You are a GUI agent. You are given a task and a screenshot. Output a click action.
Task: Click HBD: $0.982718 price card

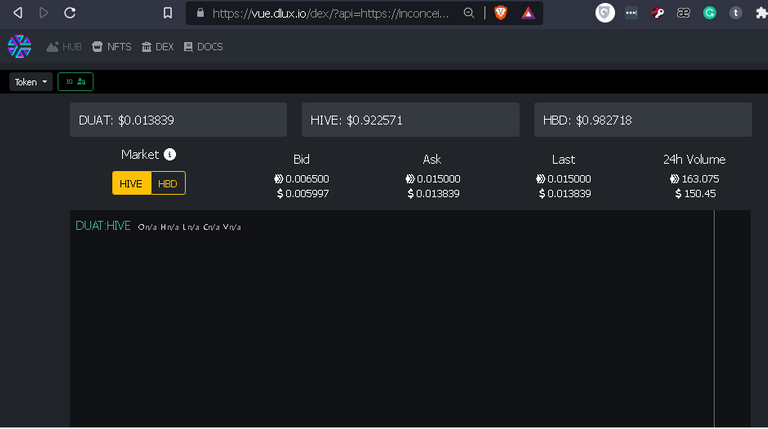643,120
